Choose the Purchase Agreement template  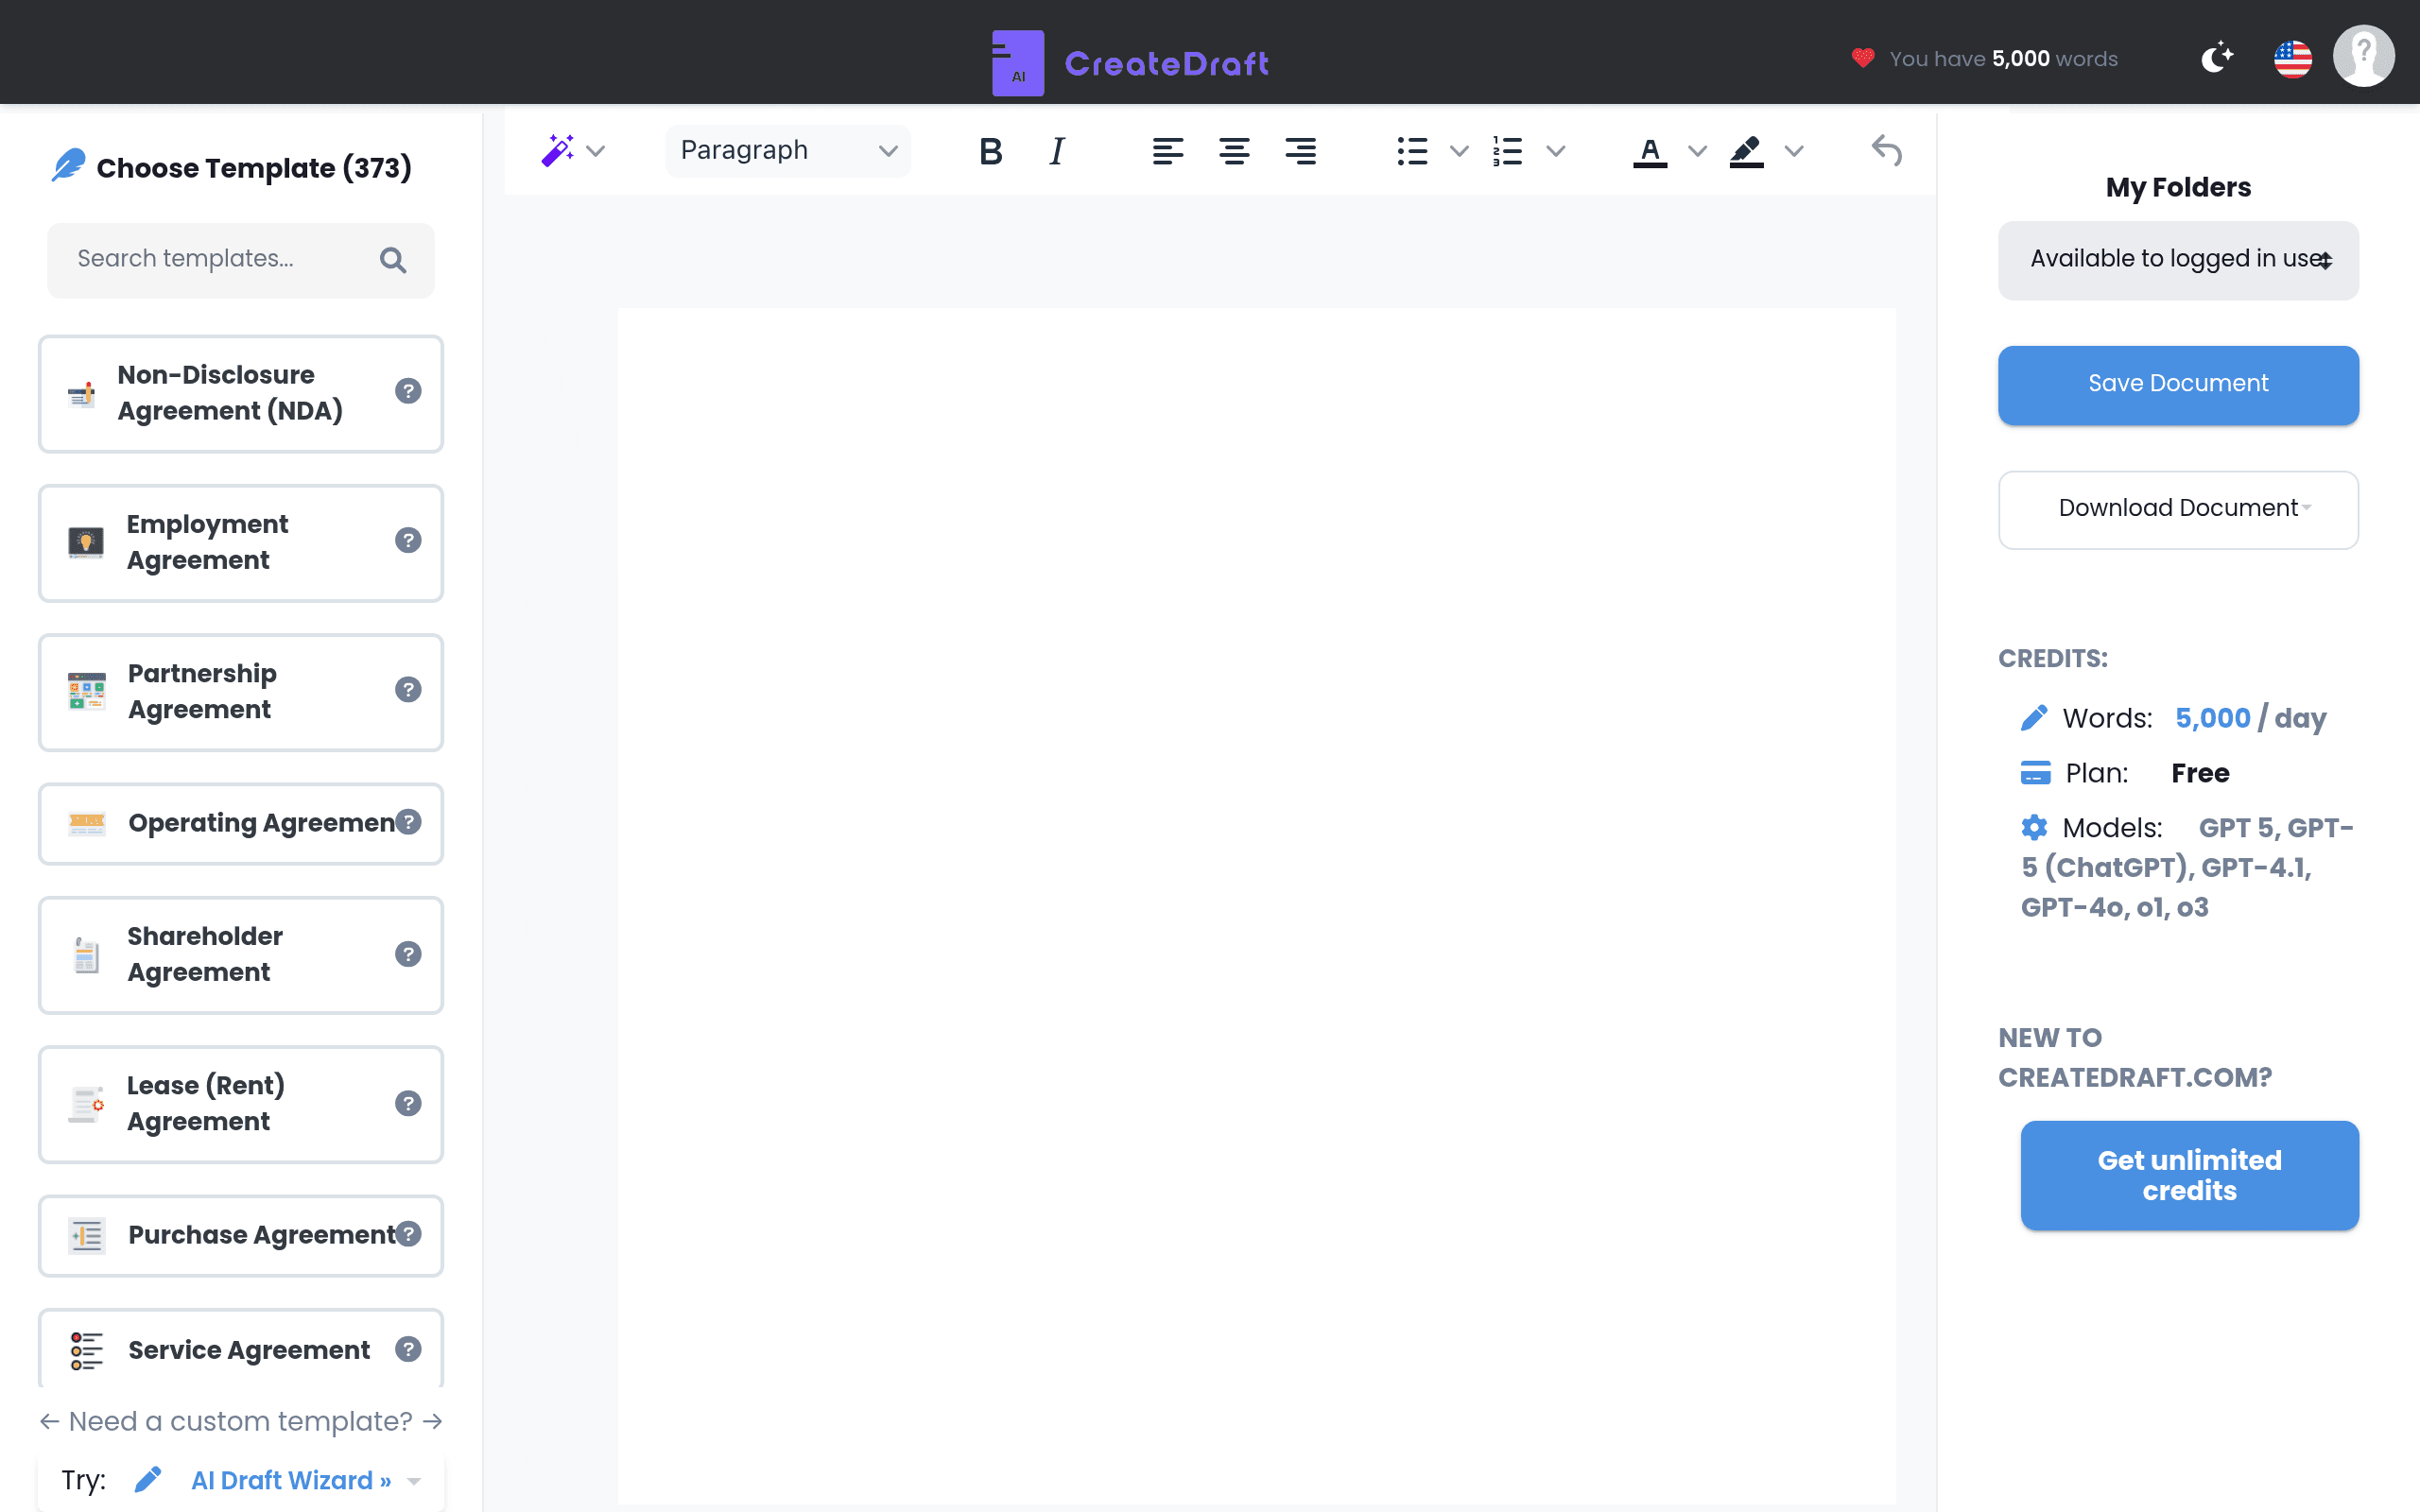click(x=241, y=1235)
